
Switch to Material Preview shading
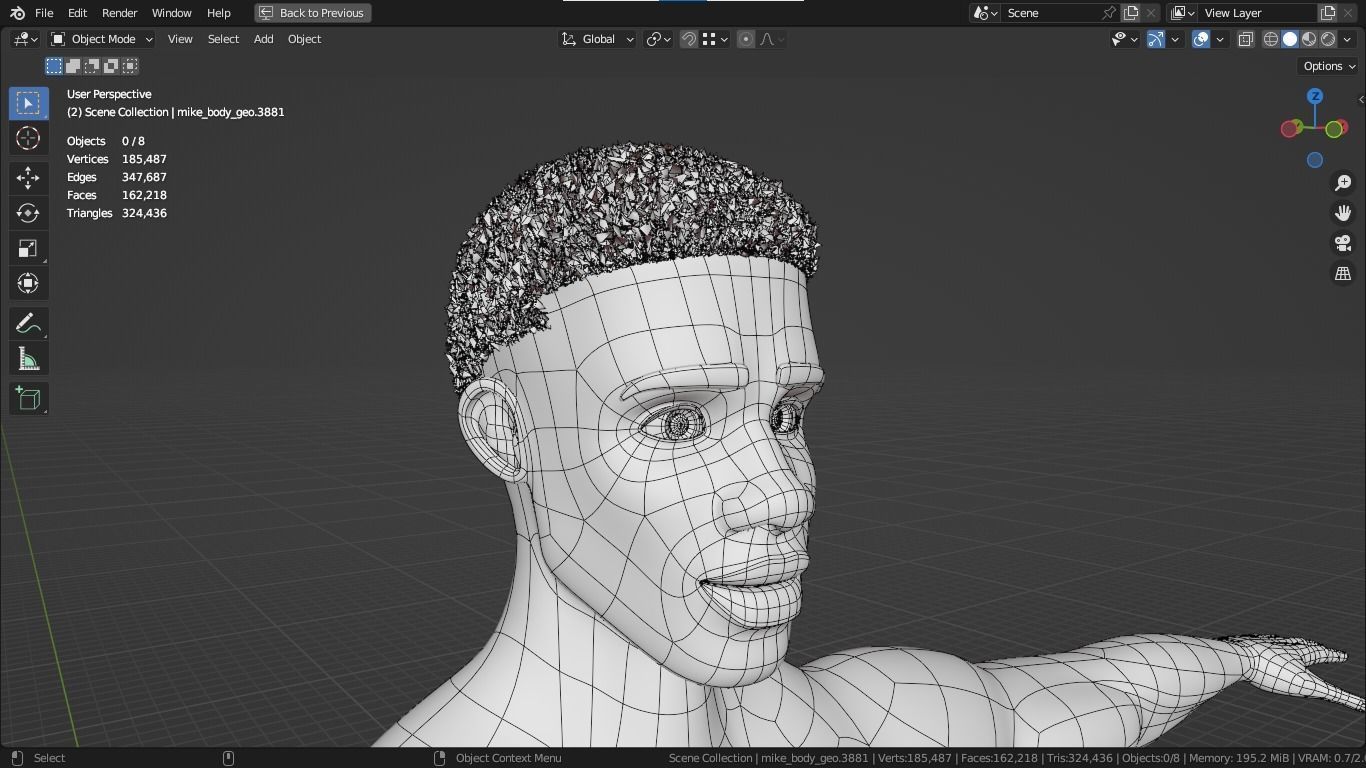(x=1309, y=39)
